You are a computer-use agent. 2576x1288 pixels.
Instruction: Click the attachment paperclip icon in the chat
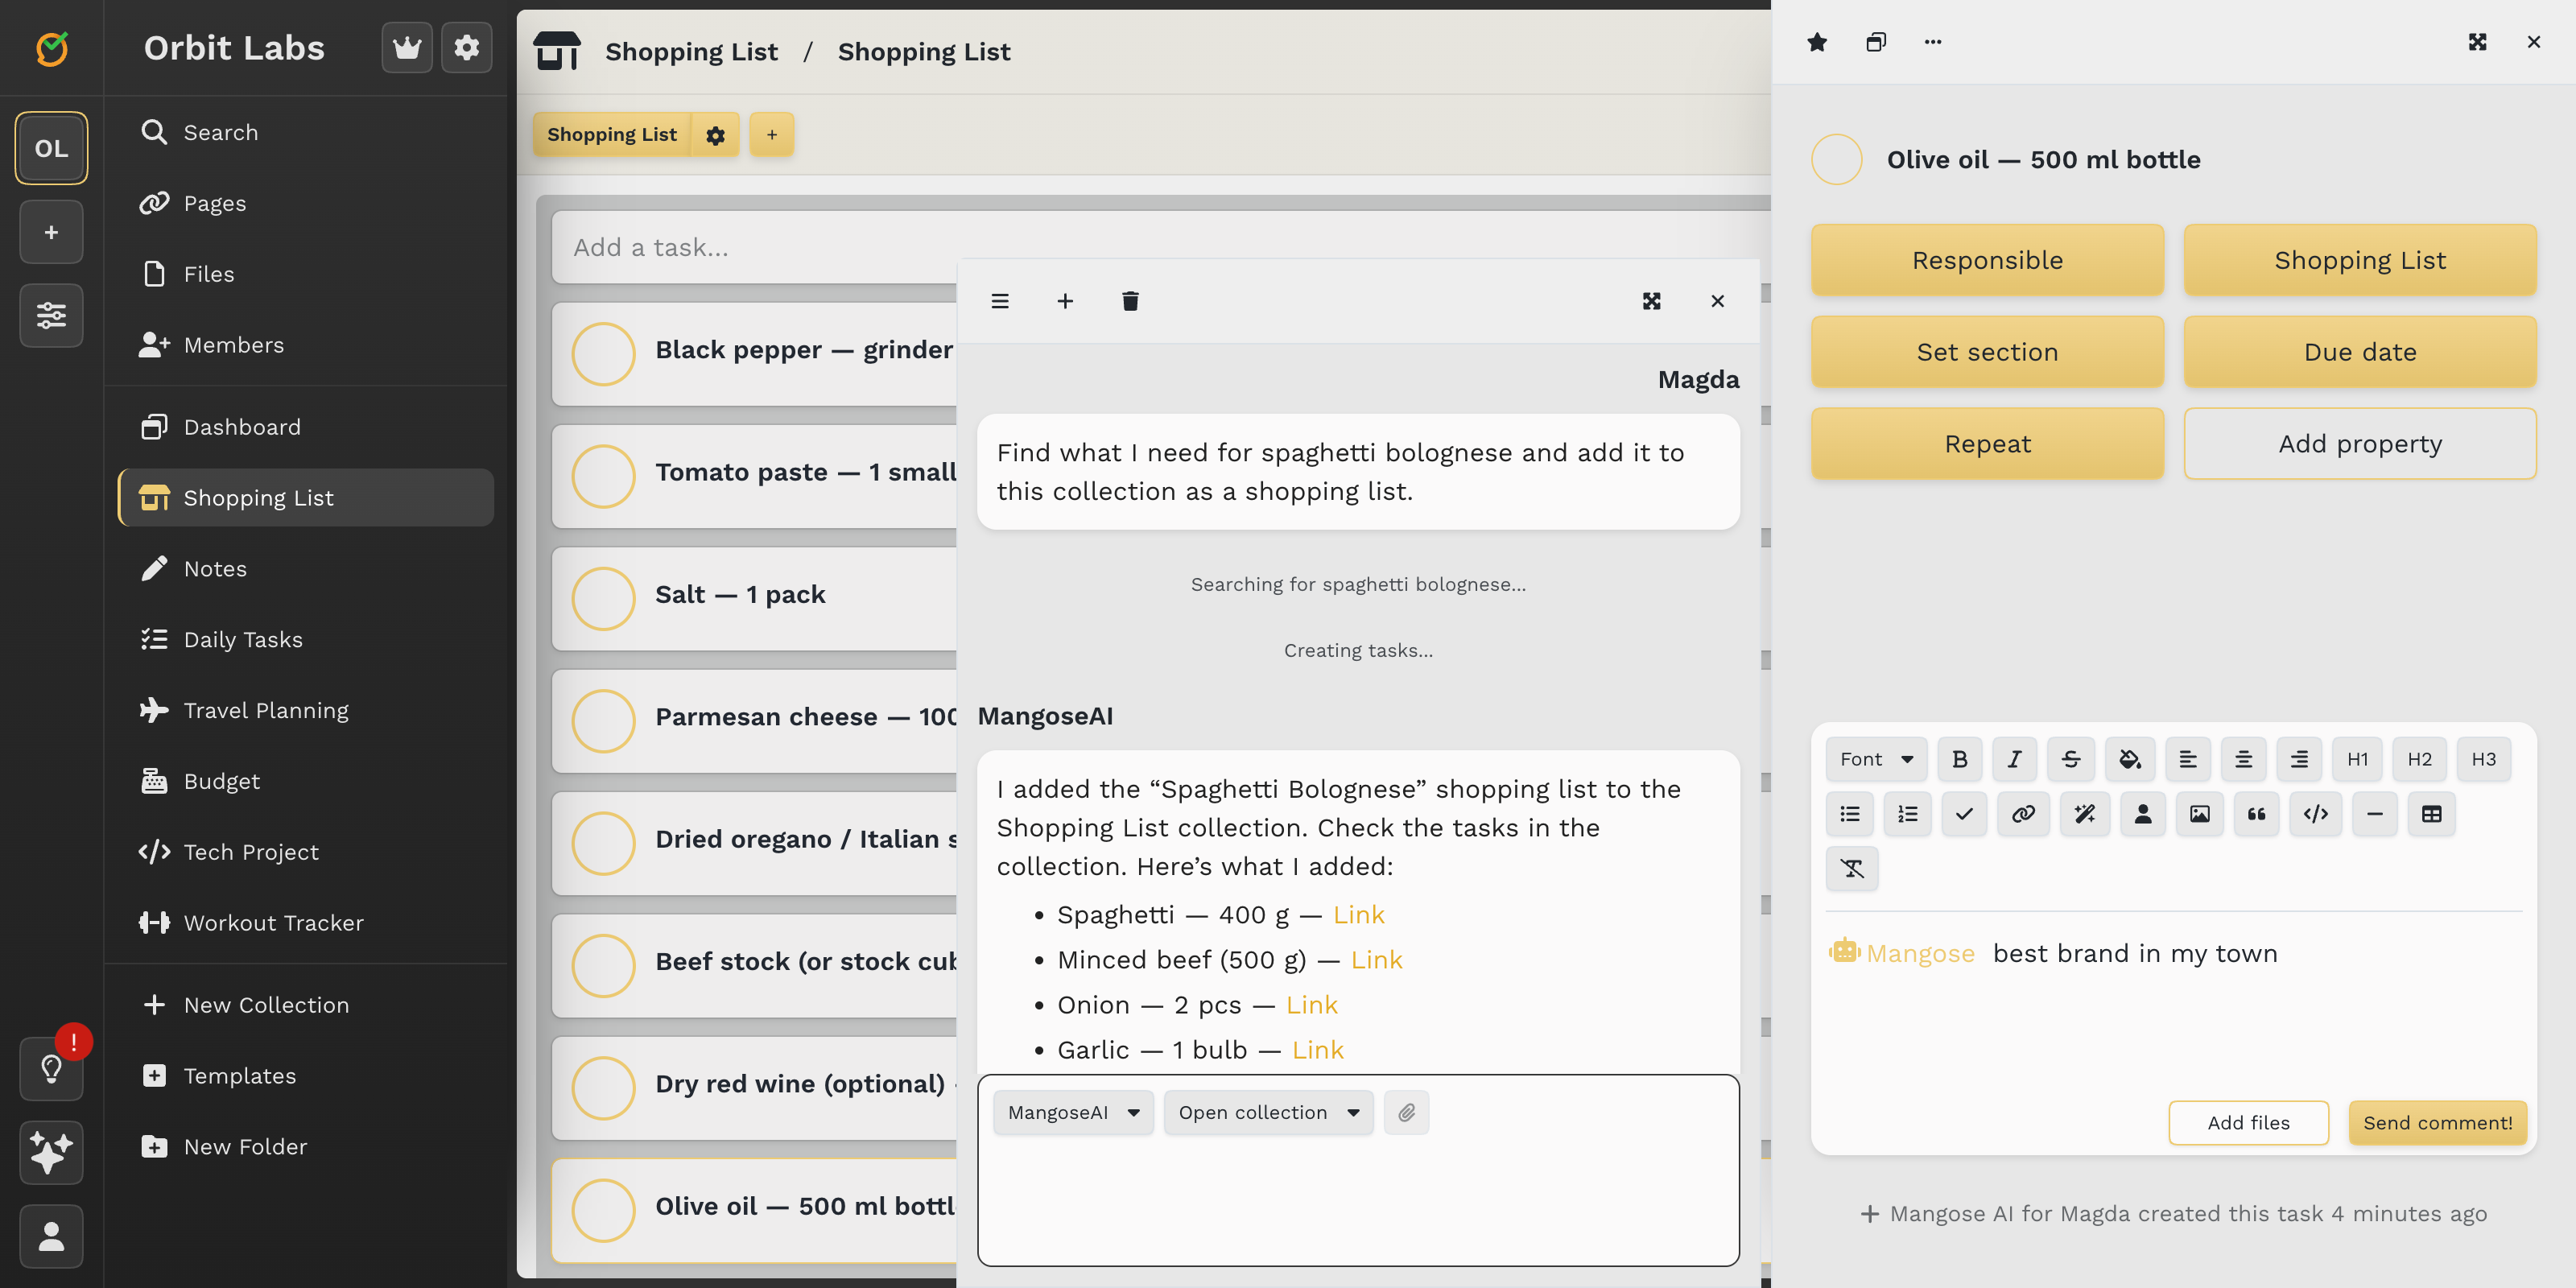pos(1406,1112)
